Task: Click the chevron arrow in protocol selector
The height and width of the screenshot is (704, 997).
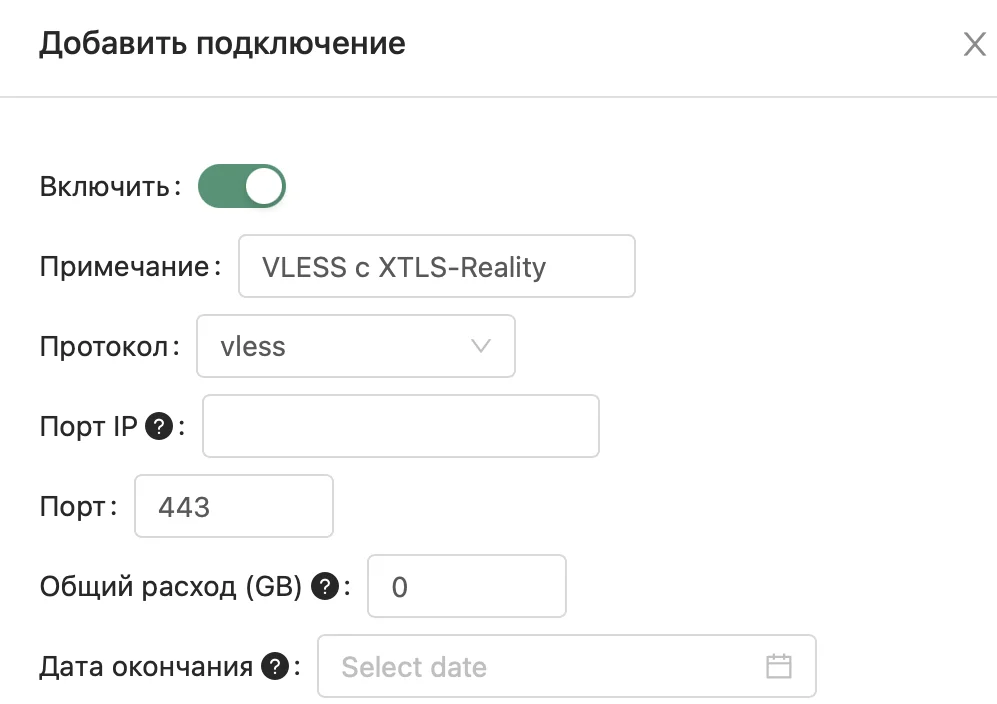Action: click(x=480, y=347)
